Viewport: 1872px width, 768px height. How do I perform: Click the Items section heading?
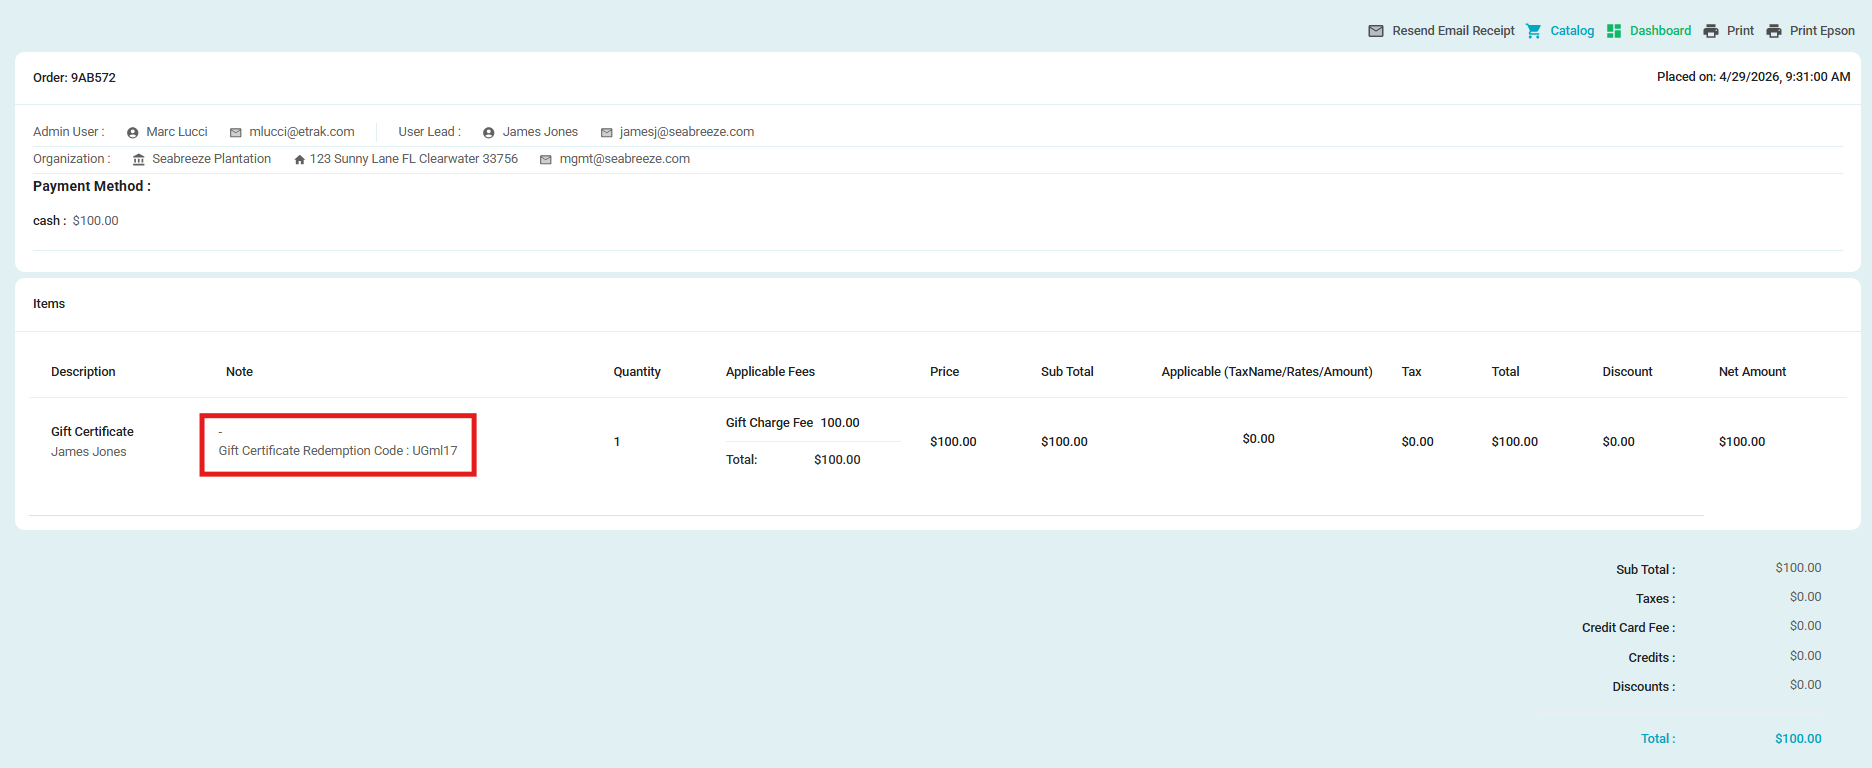click(49, 304)
